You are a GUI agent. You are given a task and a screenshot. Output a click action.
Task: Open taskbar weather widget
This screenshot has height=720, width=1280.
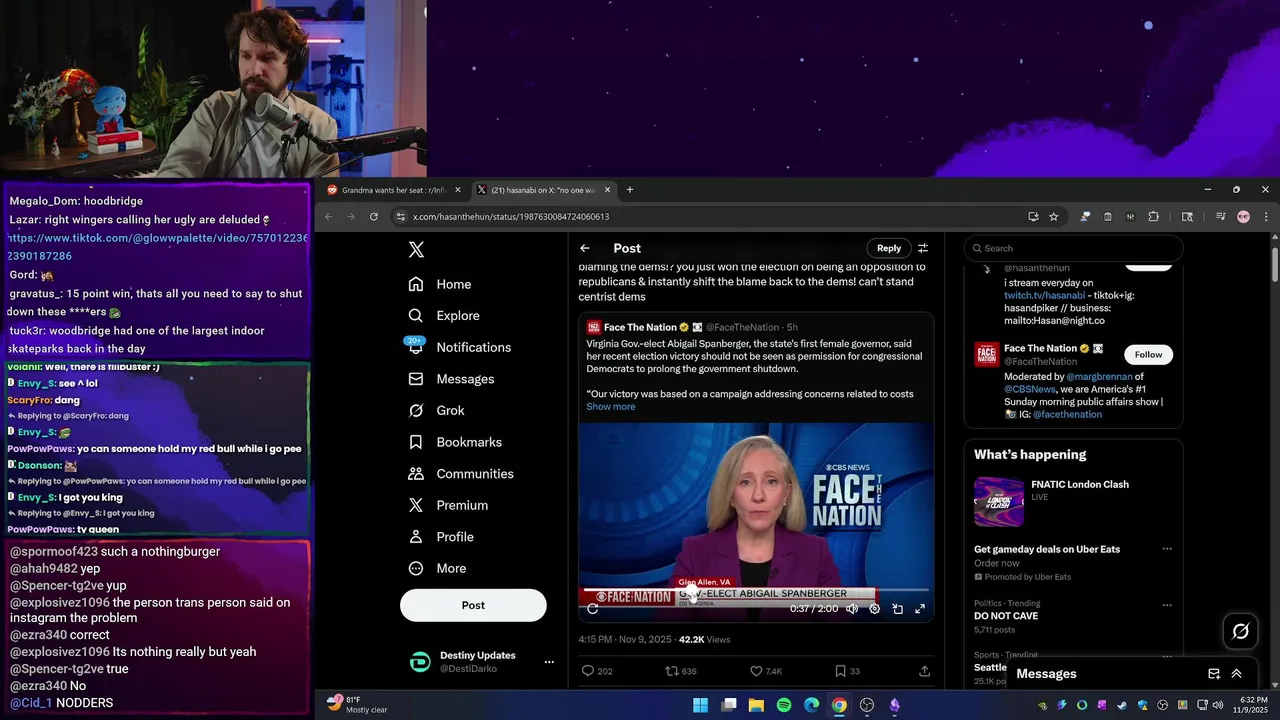(x=357, y=705)
